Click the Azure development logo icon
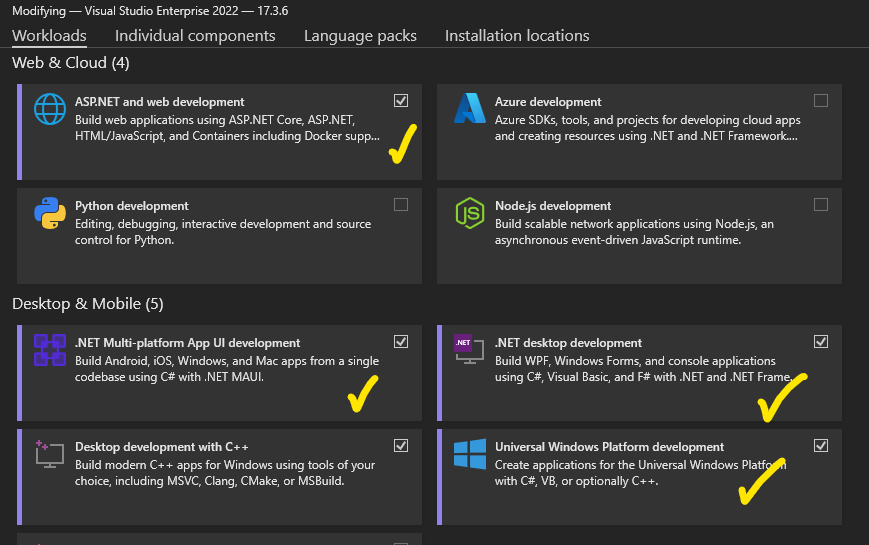 click(x=470, y=108)
